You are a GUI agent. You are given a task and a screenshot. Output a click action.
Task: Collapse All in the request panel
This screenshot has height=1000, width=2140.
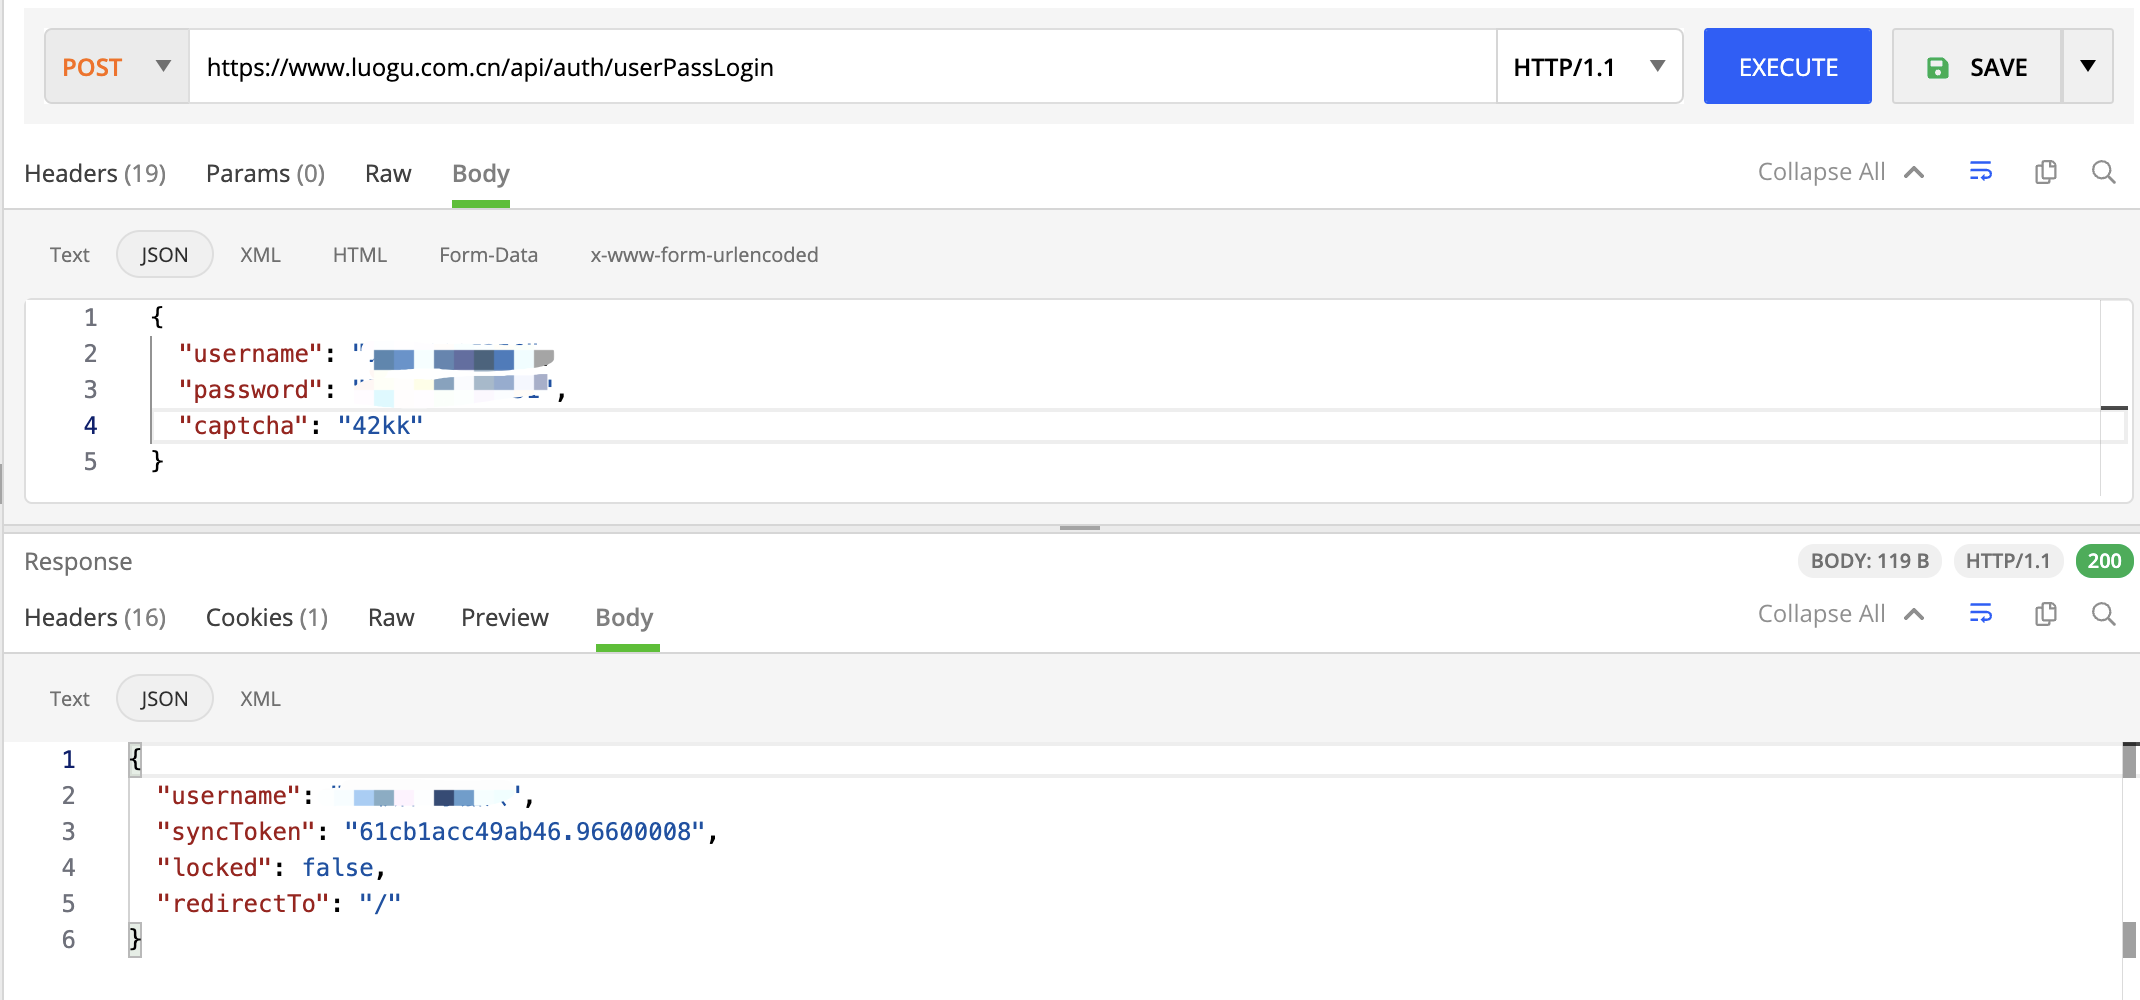pos(1841,172)
